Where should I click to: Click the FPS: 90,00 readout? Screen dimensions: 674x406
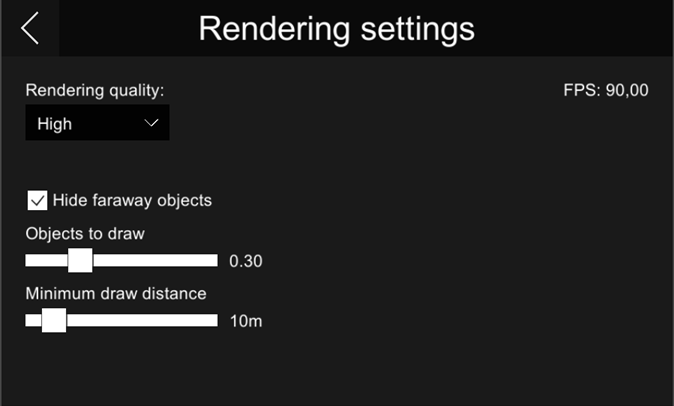[x=606, y=91]
